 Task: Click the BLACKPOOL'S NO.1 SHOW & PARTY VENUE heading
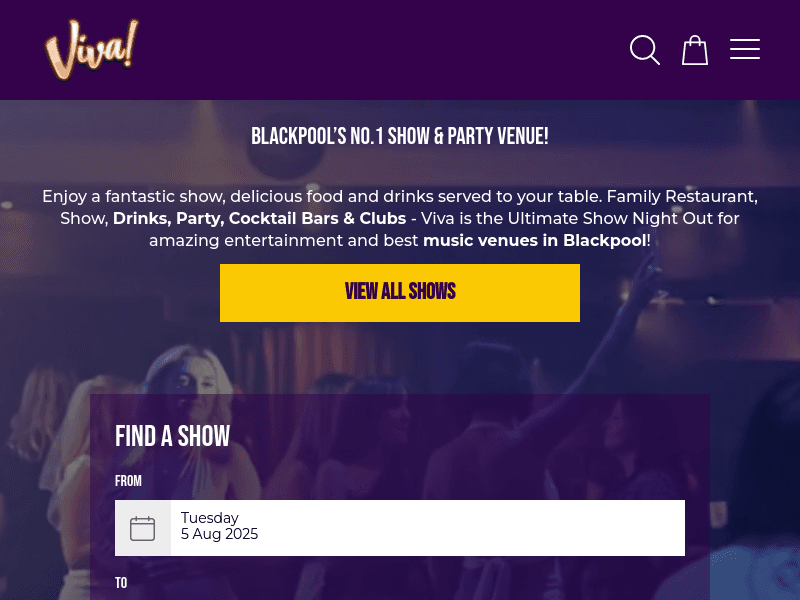coord(400,136)
